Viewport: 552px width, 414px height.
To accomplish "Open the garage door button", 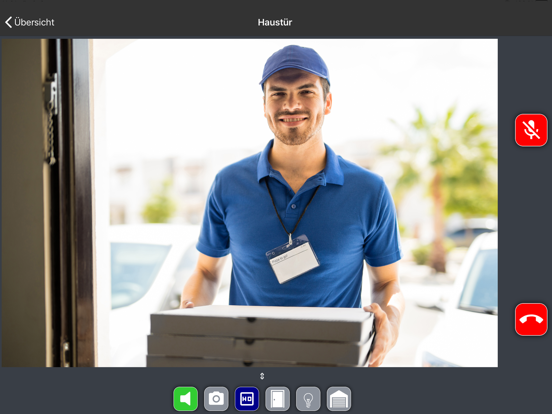I will point(339,399).
